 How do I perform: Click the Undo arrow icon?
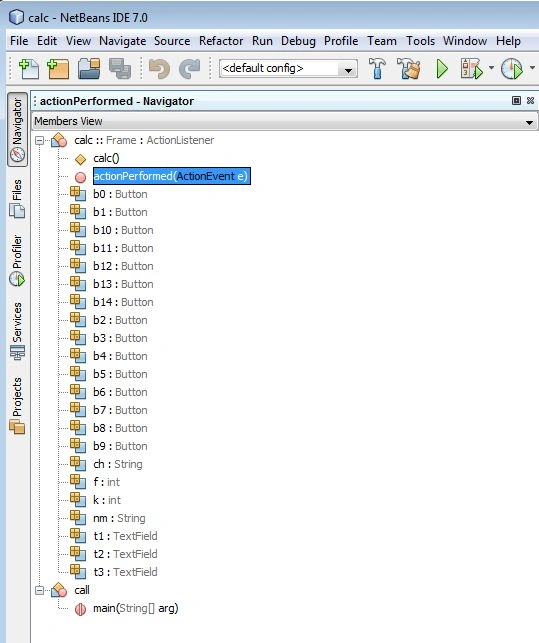[x=159, y=68]
